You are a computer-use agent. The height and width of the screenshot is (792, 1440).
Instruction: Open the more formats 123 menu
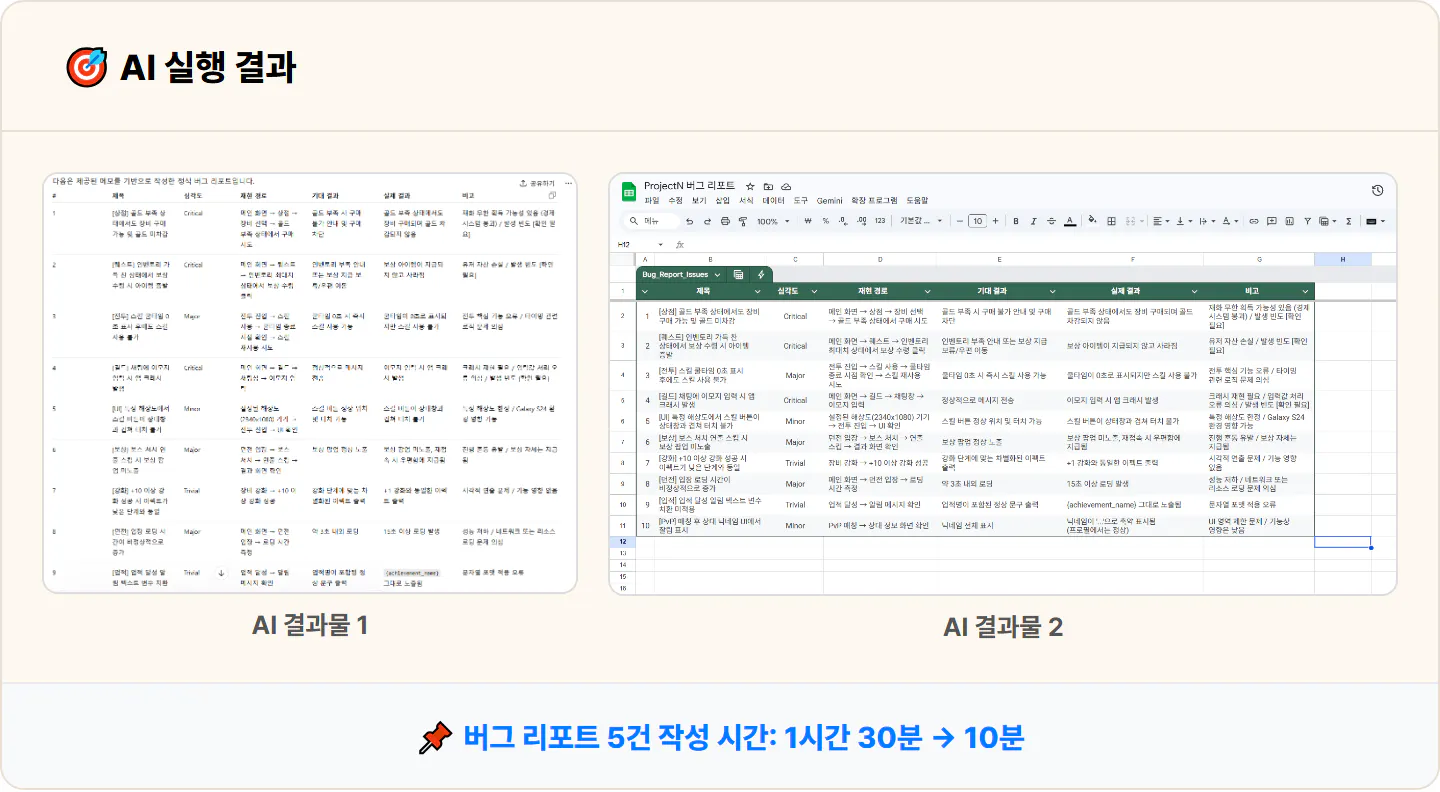(880, 221)
